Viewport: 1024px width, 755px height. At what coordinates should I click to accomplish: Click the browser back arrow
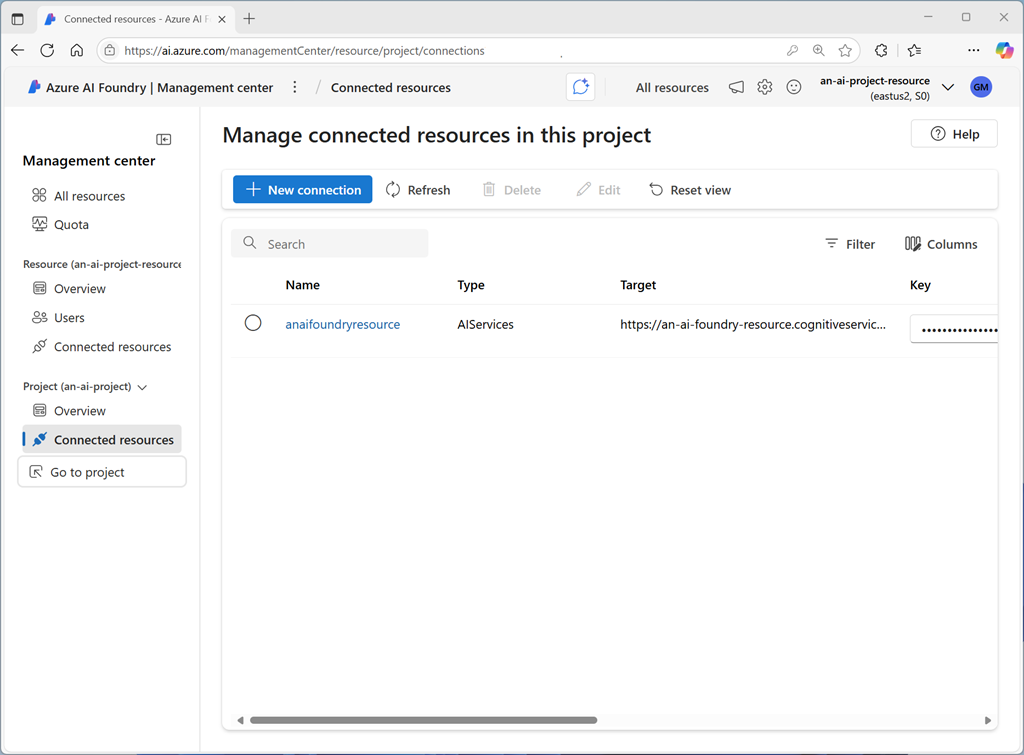tap(18, 50)
